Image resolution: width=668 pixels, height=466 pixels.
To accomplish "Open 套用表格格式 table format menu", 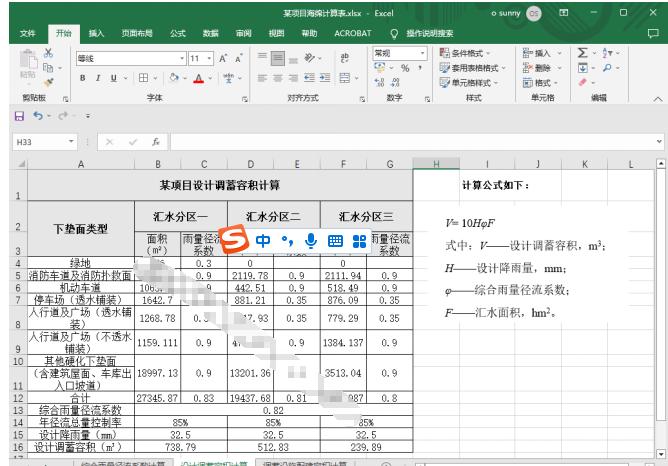I will tap(473, 68).
